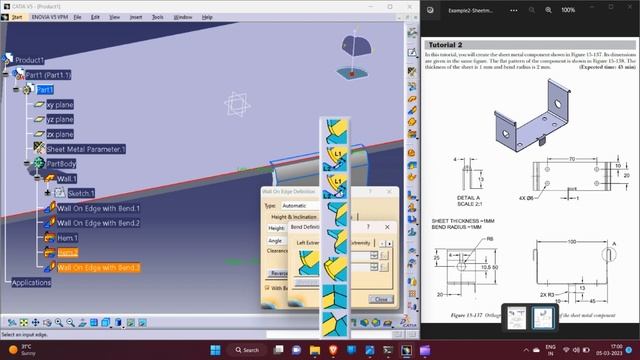Select the first relief type icon in flyout

335,131
